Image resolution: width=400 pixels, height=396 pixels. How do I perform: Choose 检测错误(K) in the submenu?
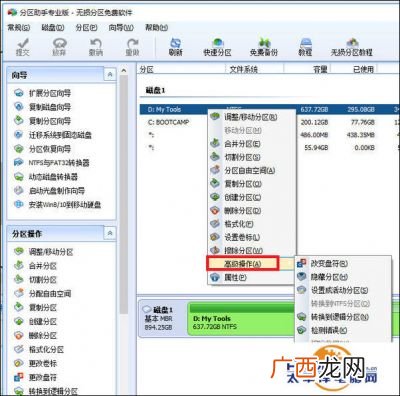coord(343,330)
